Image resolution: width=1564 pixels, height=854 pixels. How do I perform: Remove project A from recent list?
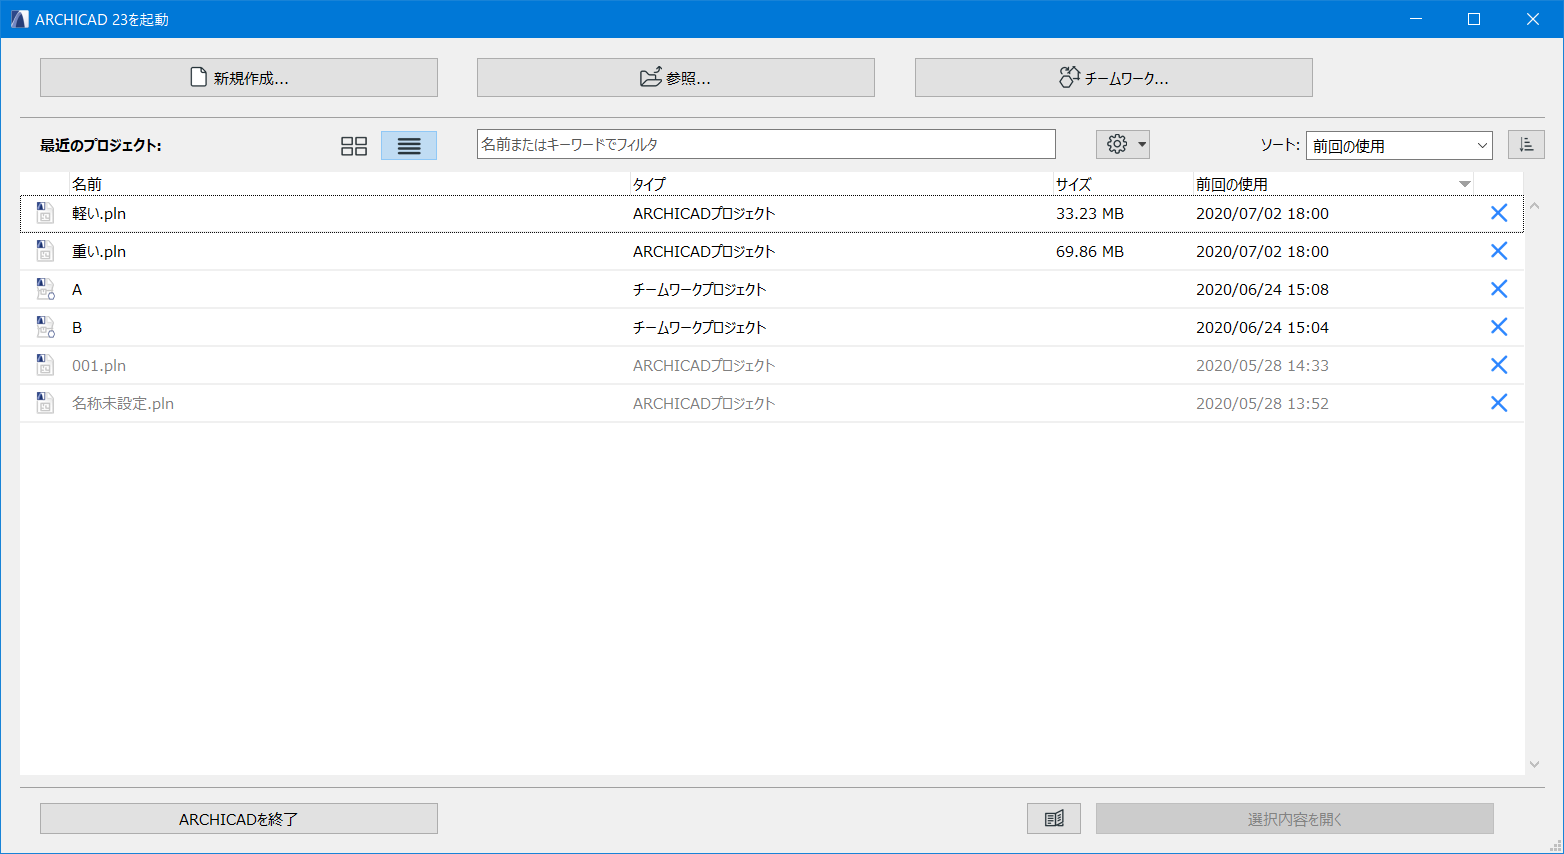(x=1499, y=289)
